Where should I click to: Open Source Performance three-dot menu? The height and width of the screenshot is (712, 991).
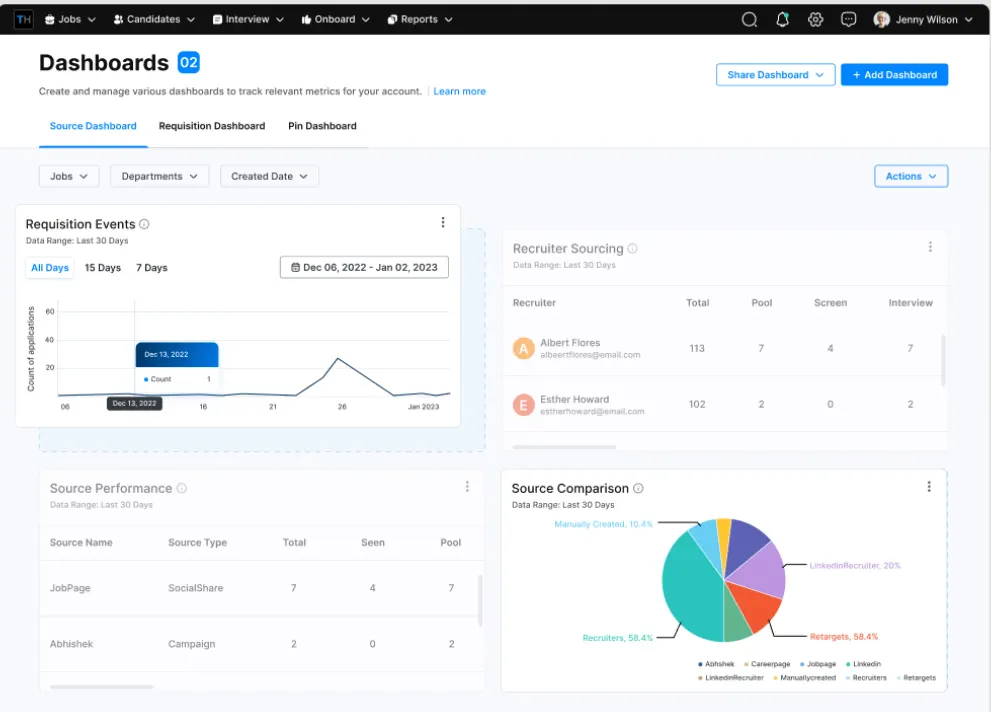tap(467, 486)
